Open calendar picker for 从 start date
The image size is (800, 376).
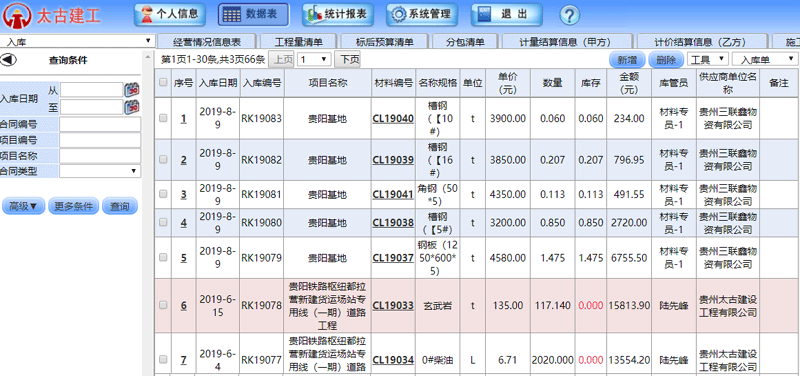pyautogui.click(x=132, y=90)
